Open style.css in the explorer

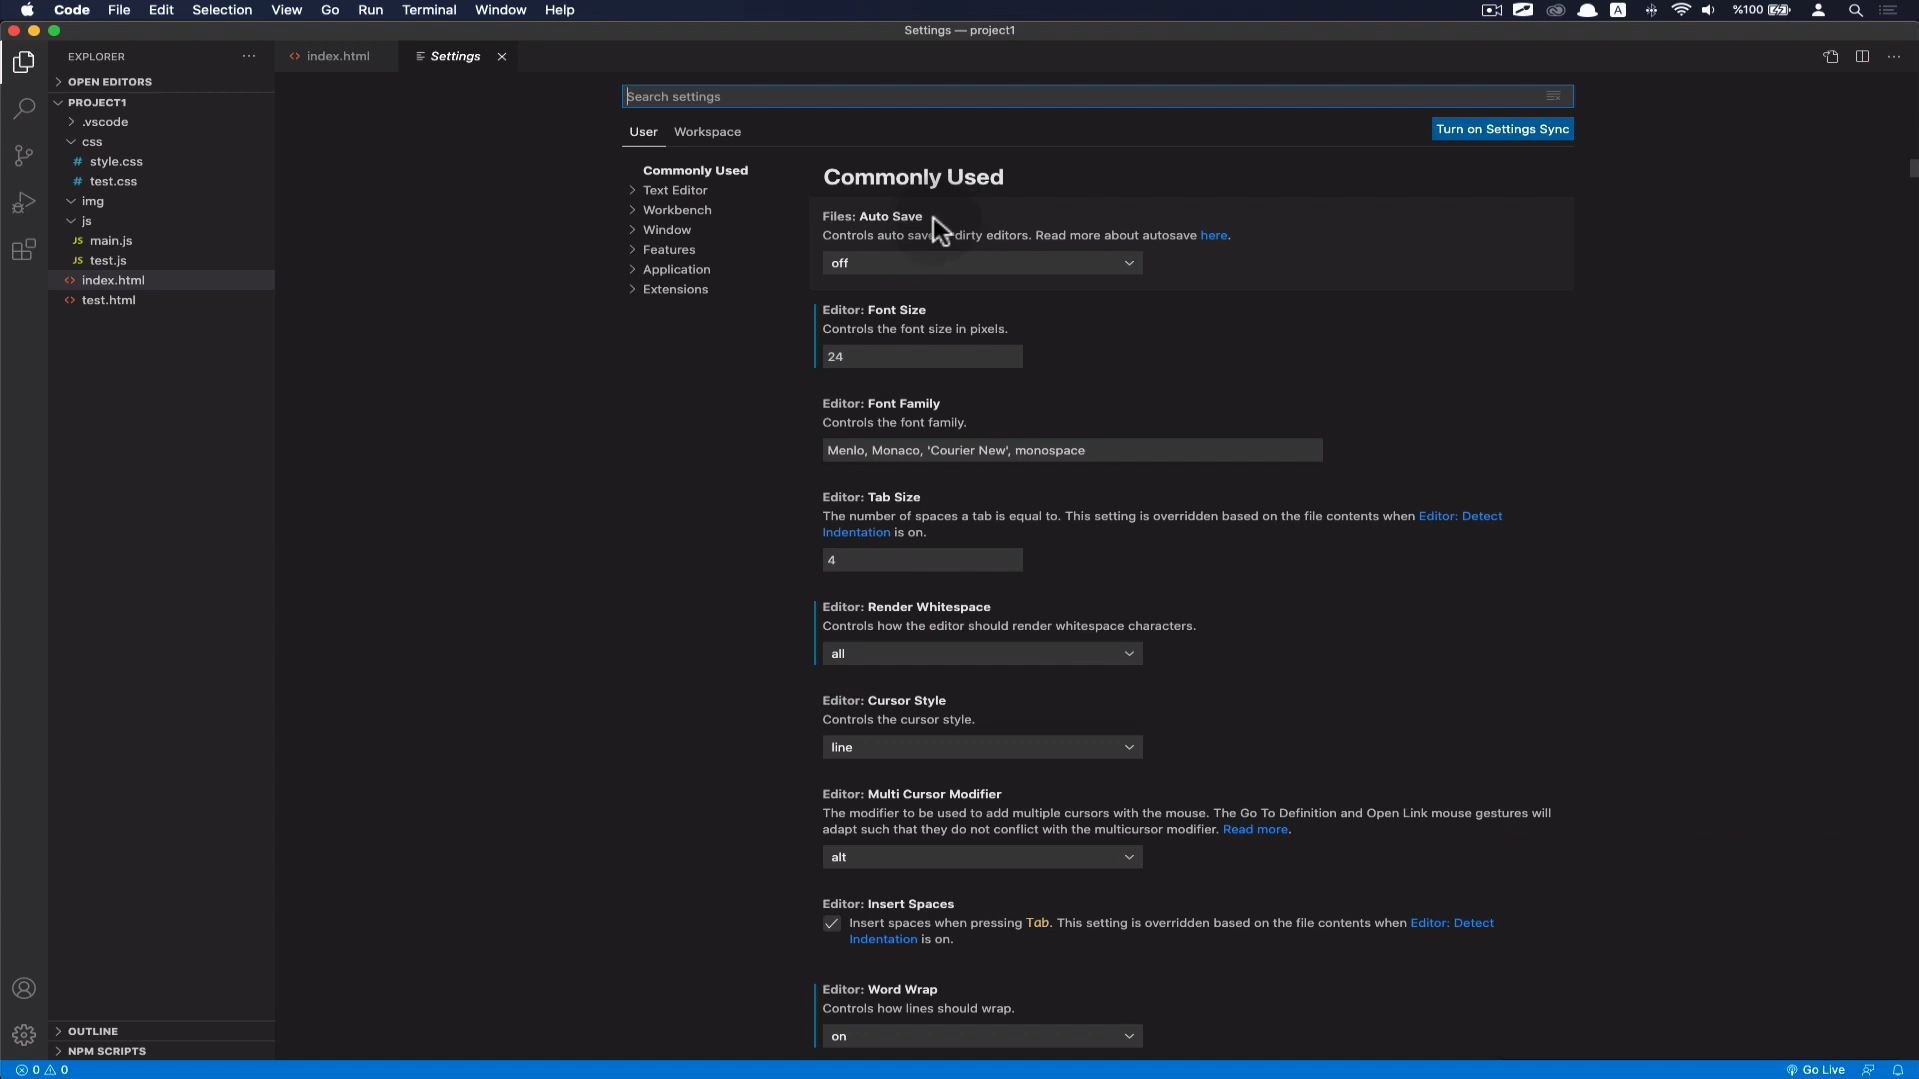click(116, 162)
